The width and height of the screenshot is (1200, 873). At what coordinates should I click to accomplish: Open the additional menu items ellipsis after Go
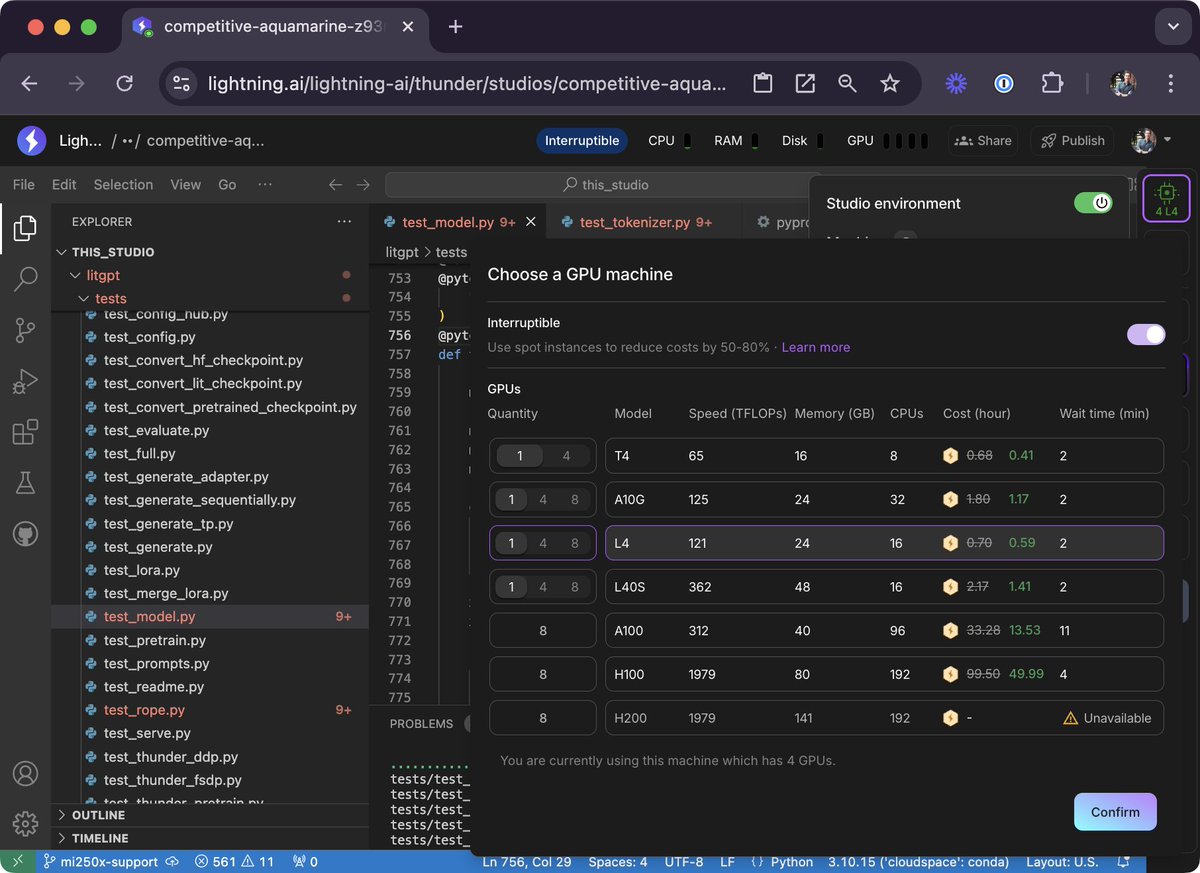pos(265,185)
